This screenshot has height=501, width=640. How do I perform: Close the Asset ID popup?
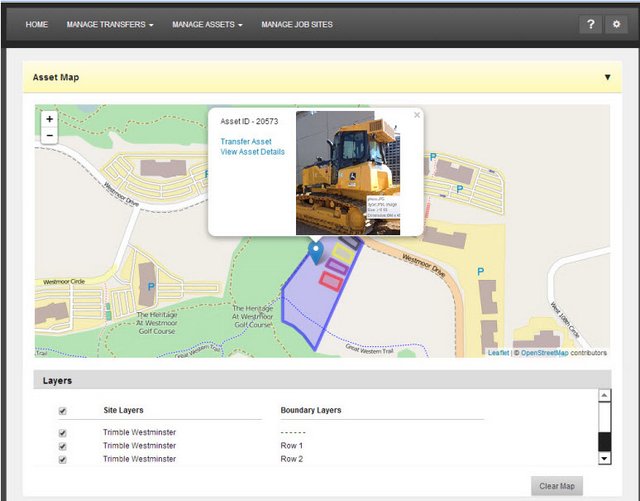point(417,115)
